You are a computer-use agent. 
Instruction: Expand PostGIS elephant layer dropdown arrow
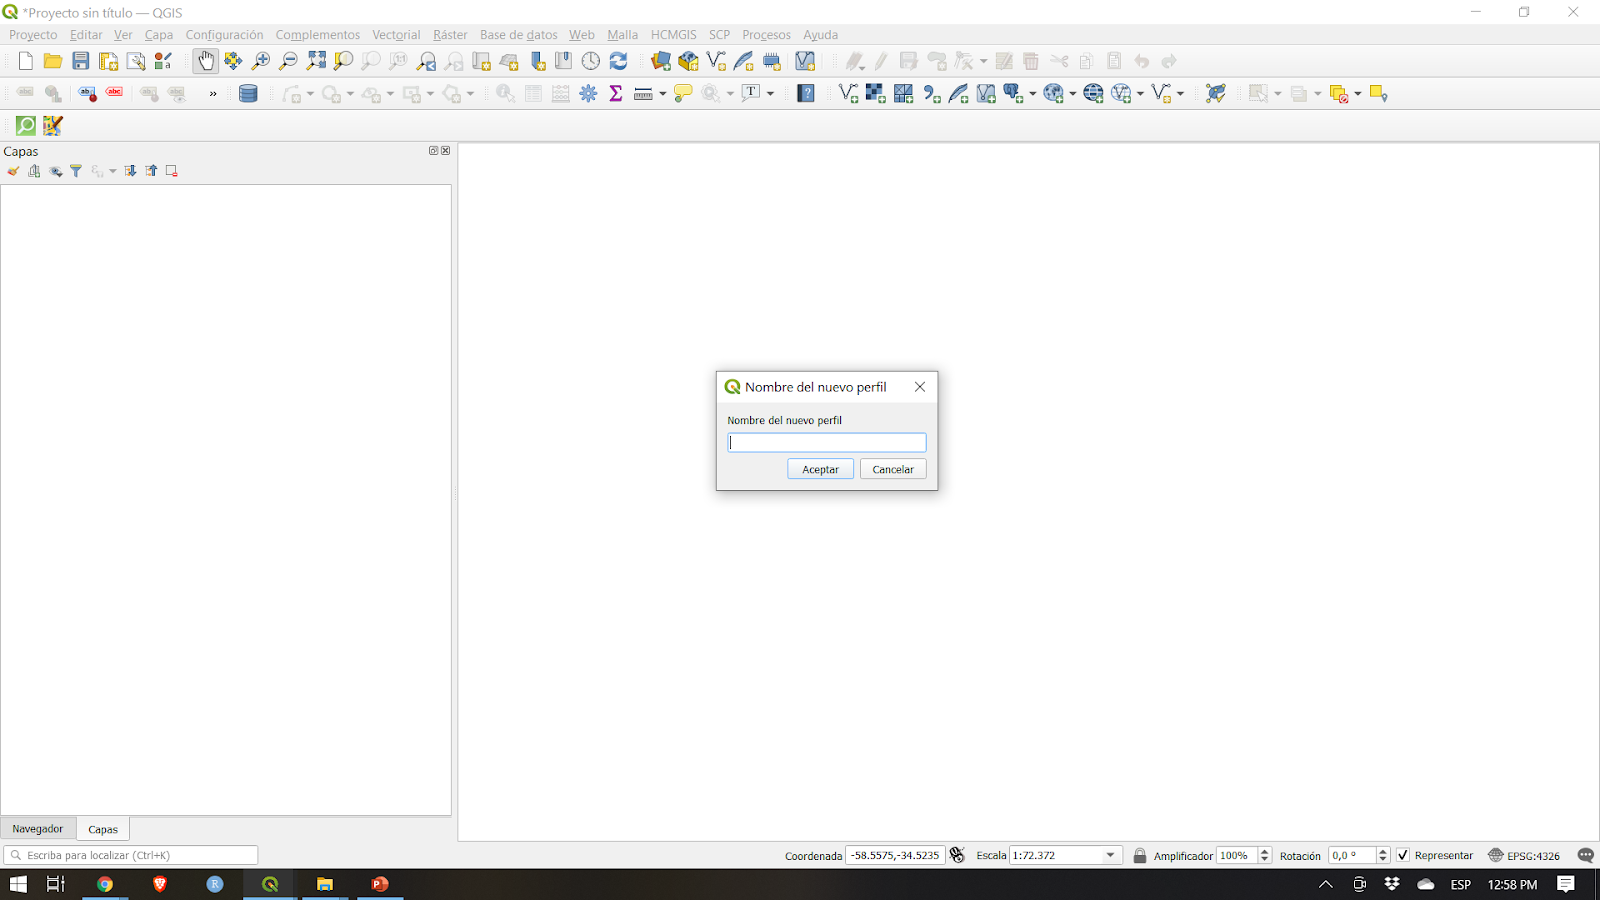[1032, 94]
